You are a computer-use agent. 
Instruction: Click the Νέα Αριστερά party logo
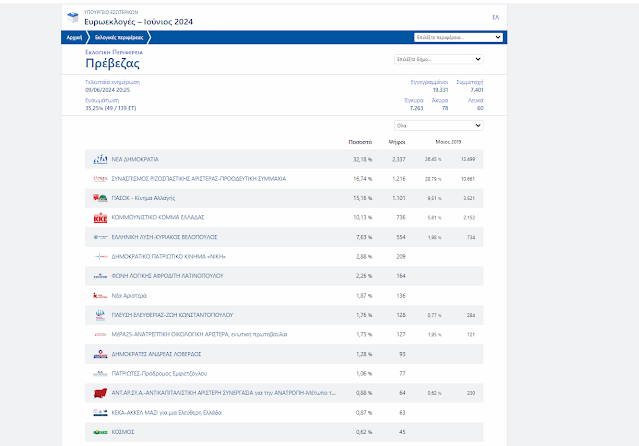pos(100,296)
